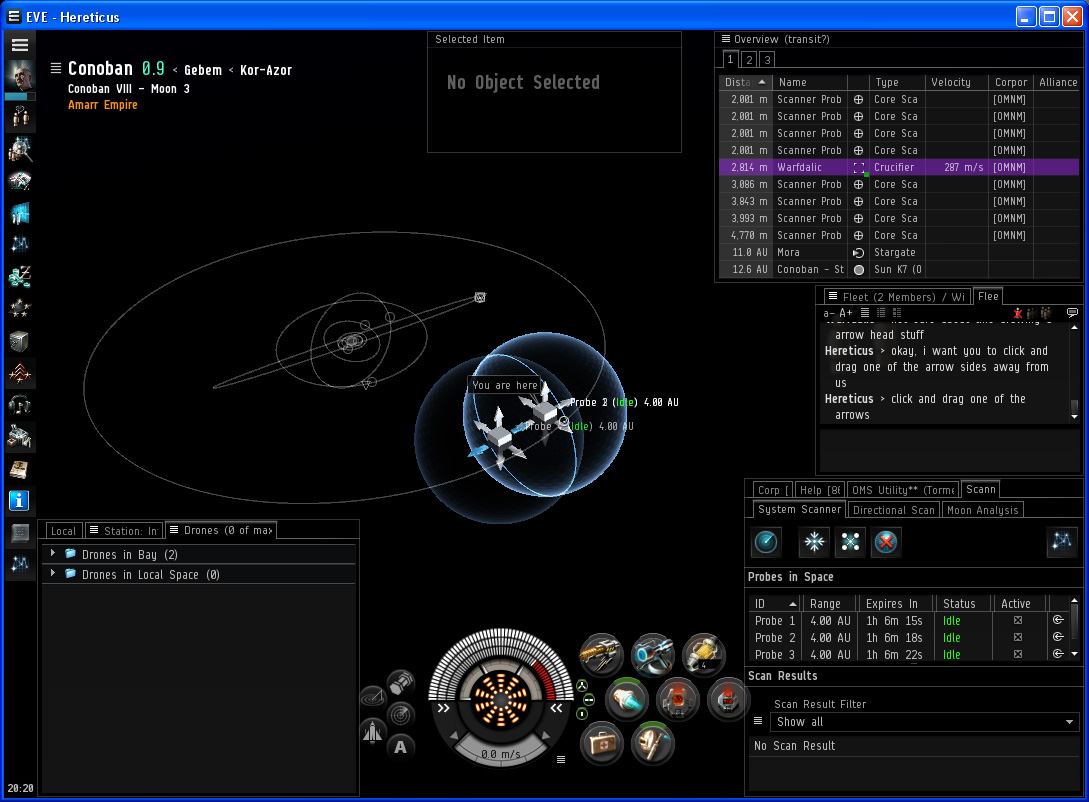
Task: Open the star map icon in sidebar
Action: pyautogui.click(x=19, y=244)
